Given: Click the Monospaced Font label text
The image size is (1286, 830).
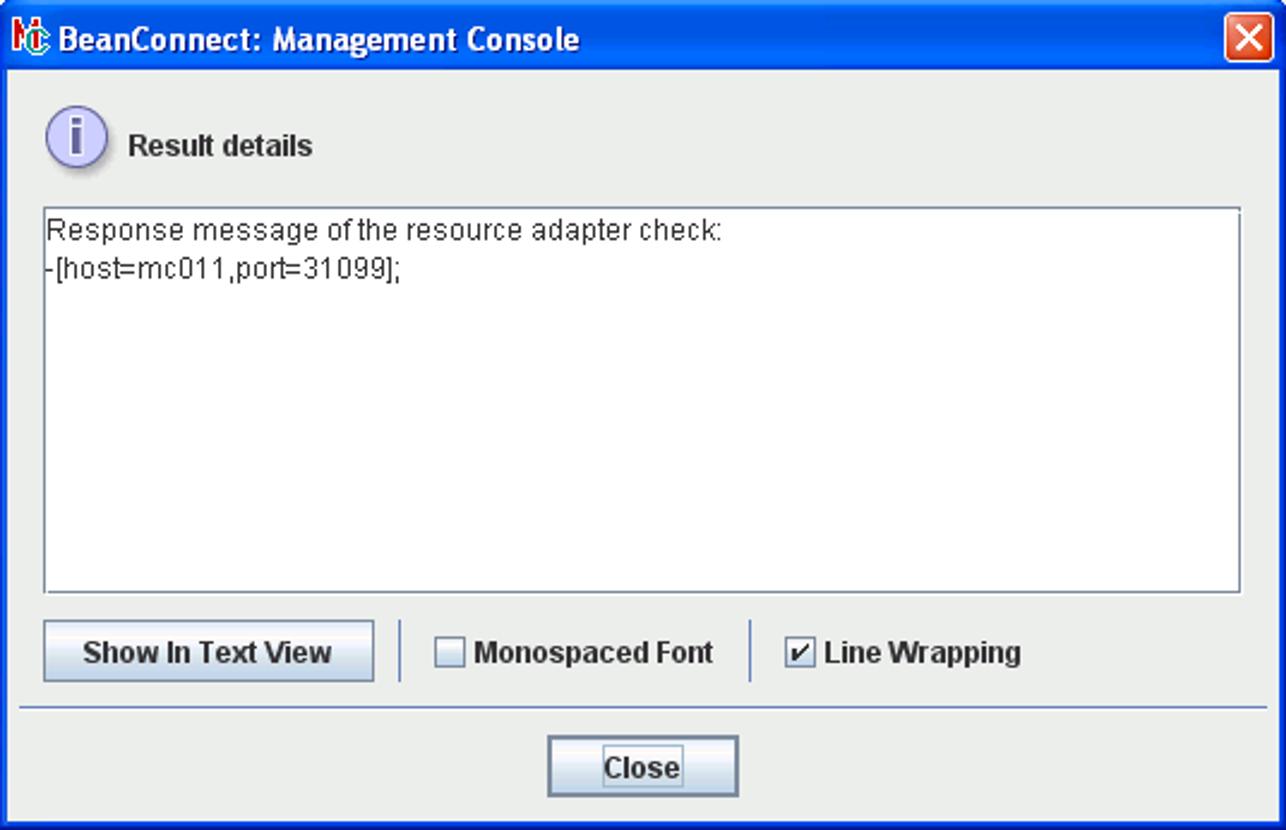Looking at the screenshot, I should 593,653.
